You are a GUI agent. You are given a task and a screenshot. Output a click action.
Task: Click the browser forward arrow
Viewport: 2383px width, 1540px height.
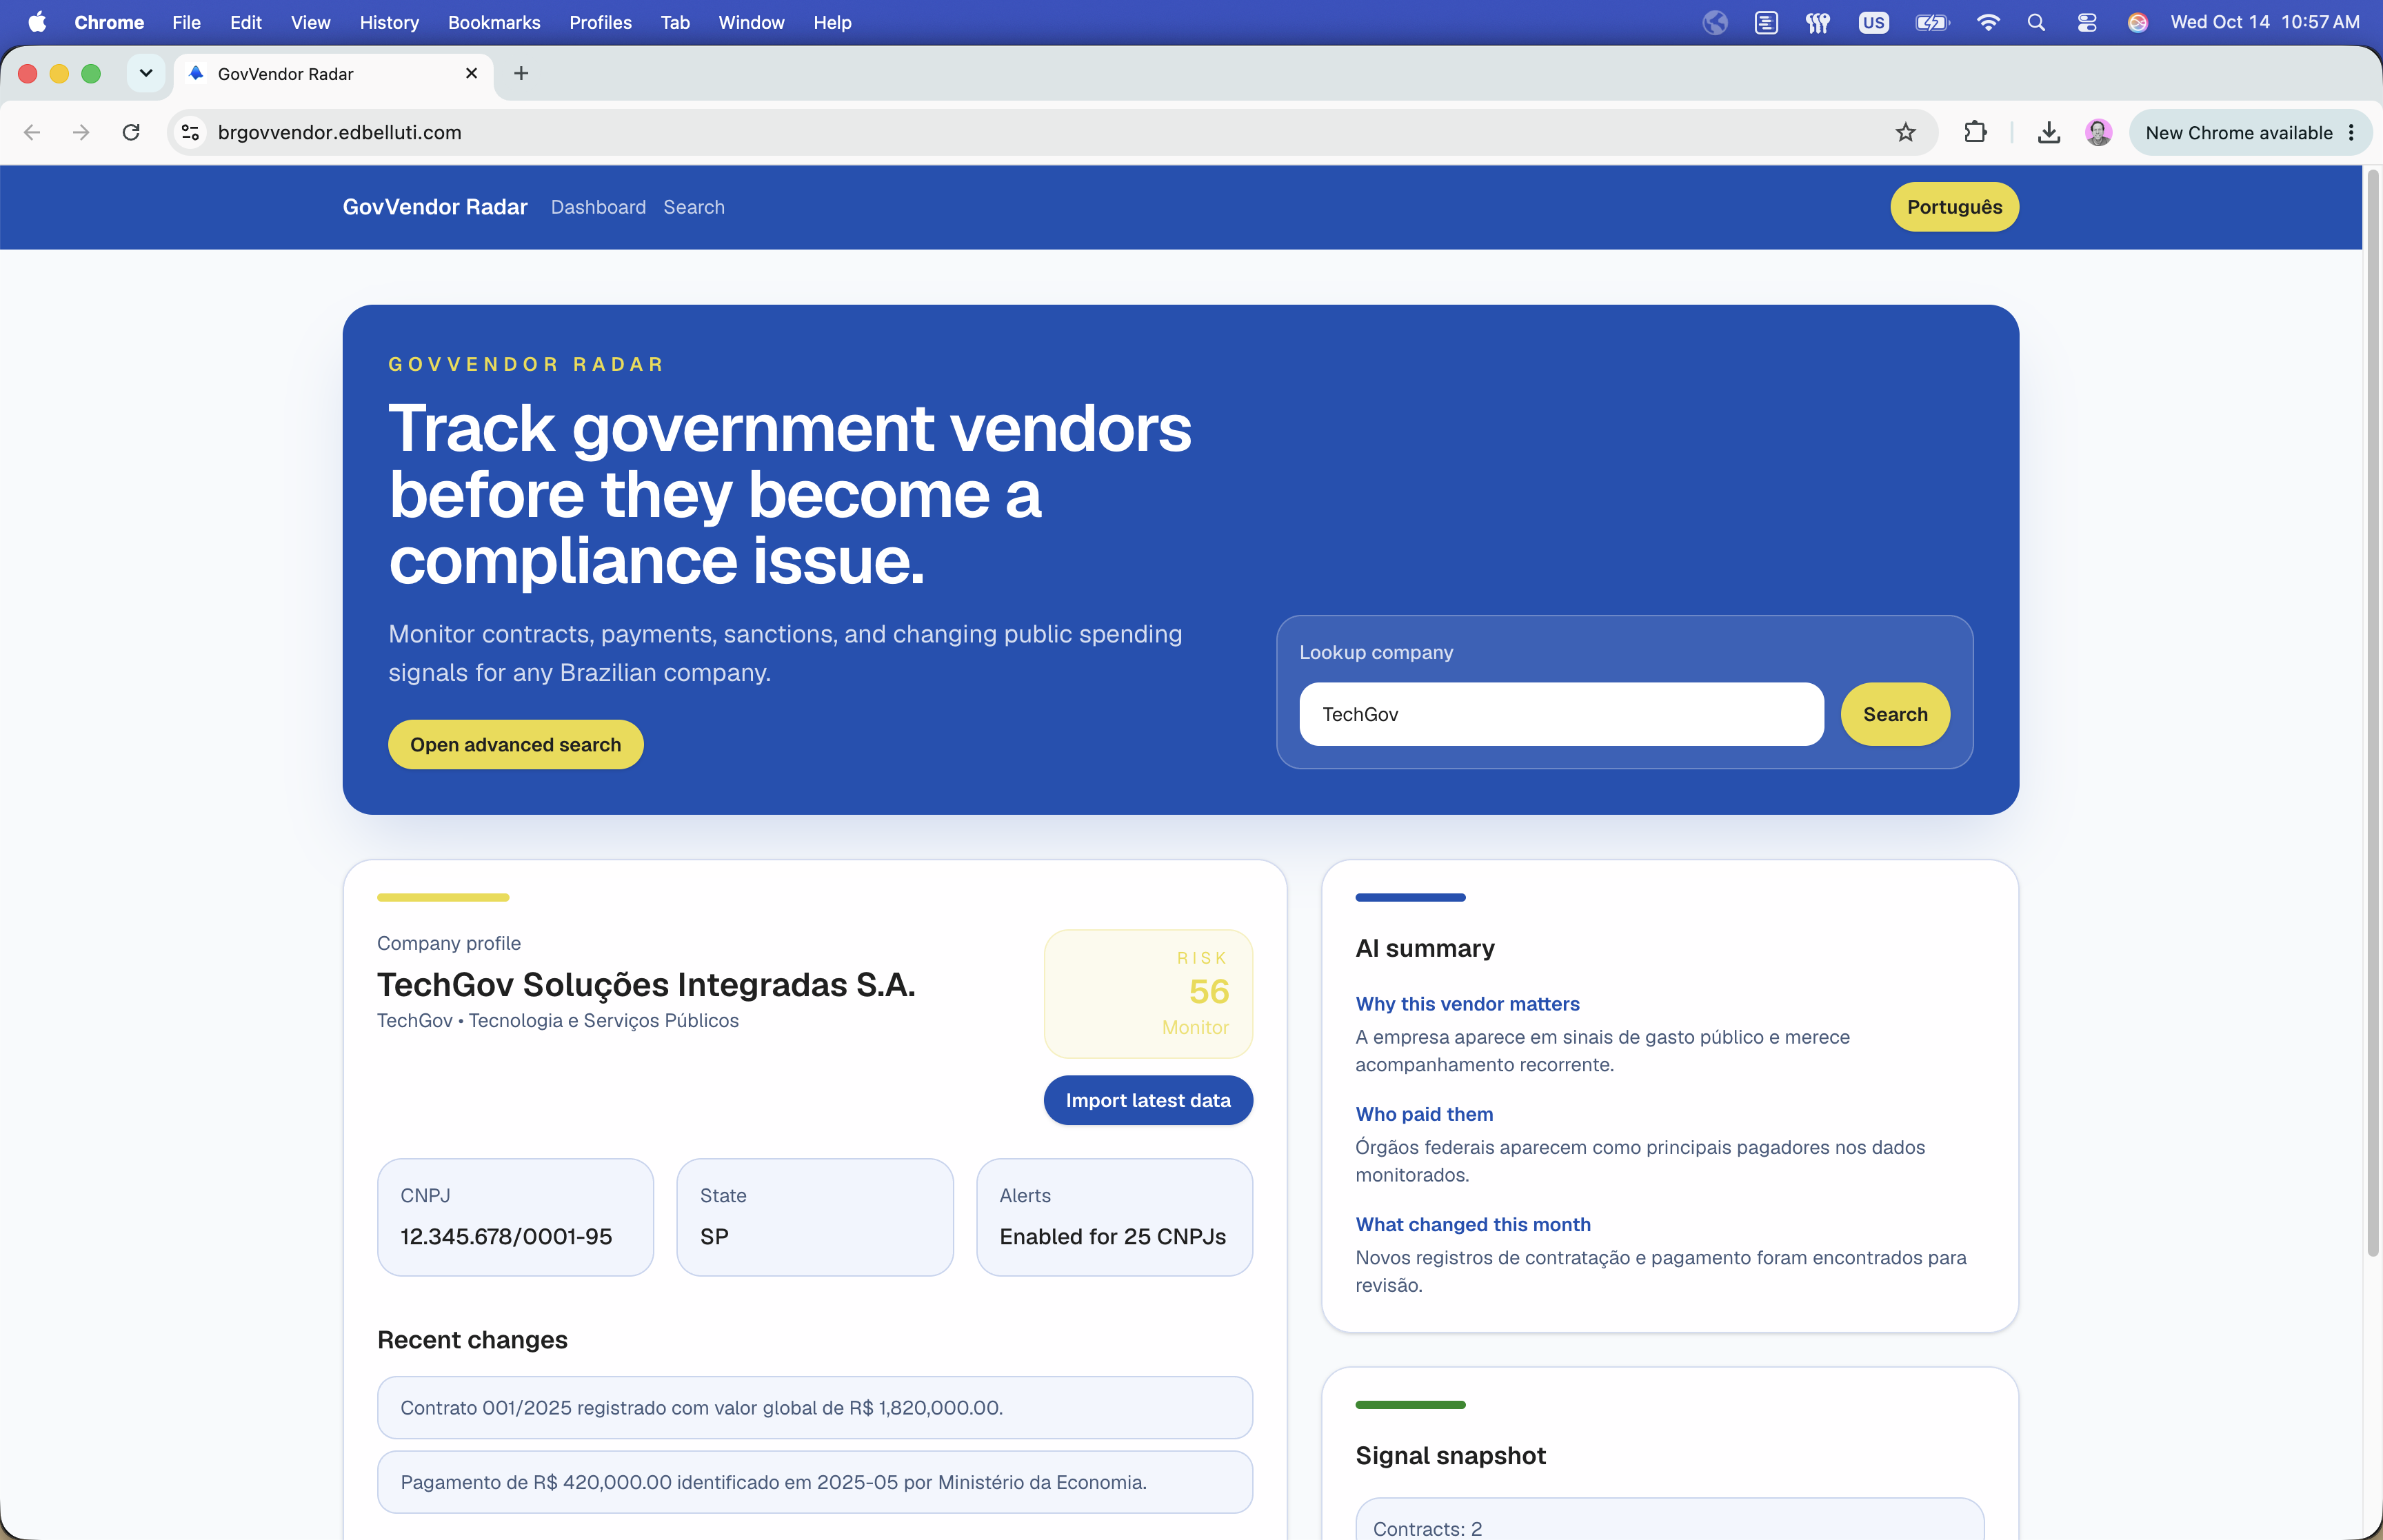(x=81, y=132)
